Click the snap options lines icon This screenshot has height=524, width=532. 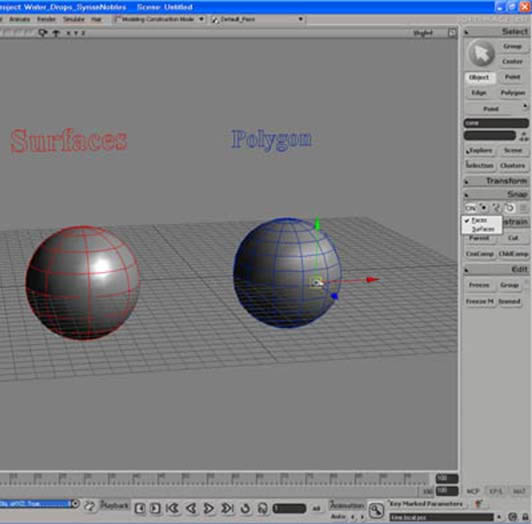(524, 208)
